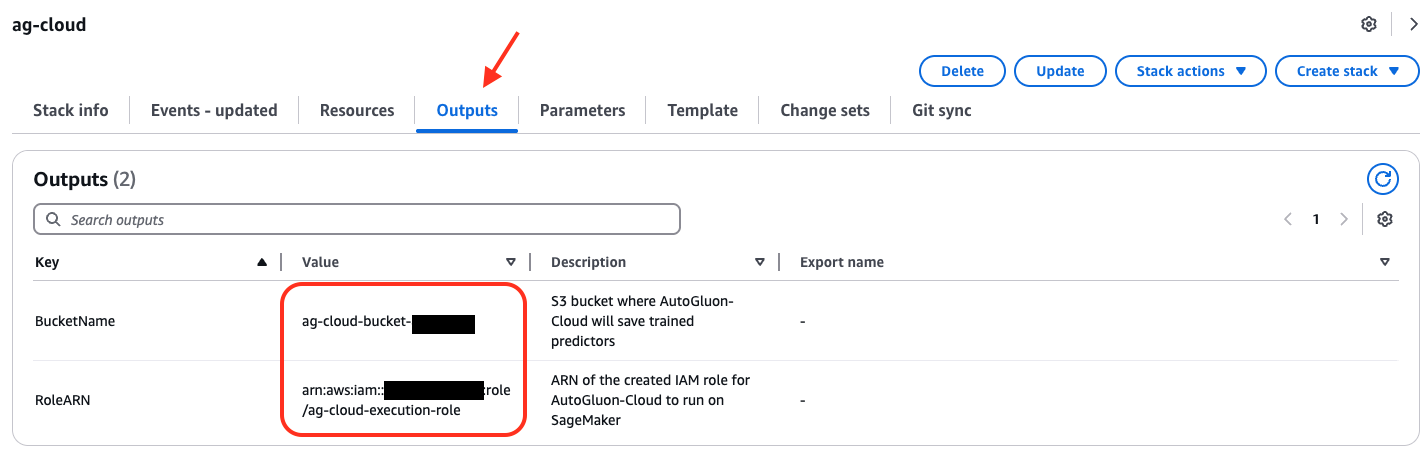The width and height of the screenshot is (1425, 455).
Task: Focus the Search outputs field
Action: (x=357, y=219)
